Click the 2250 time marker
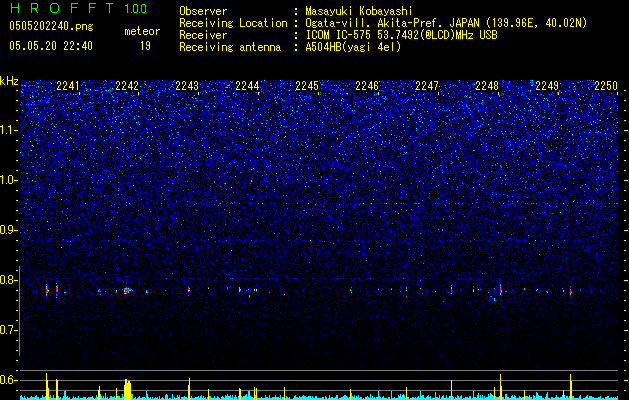Viewport: 629px width, 400px height. (606, 86)
